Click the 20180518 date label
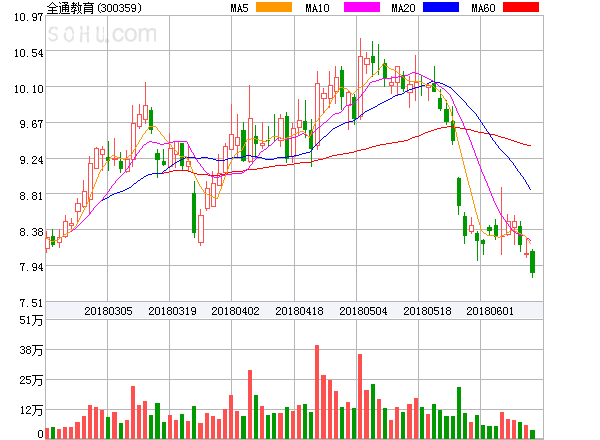 [427, 311]
